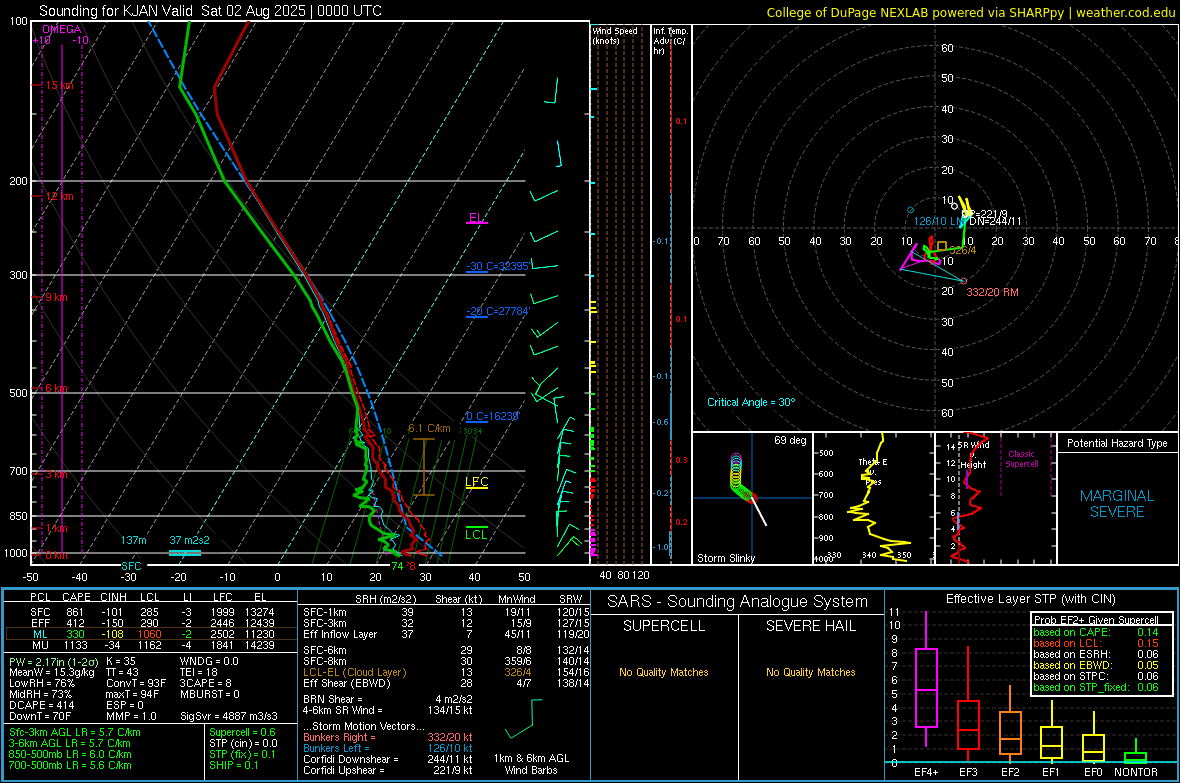The height and width of the screenshot is (783, 1180).
Task: Click the green LCL label on the skew-T
Action: [476, 534]
